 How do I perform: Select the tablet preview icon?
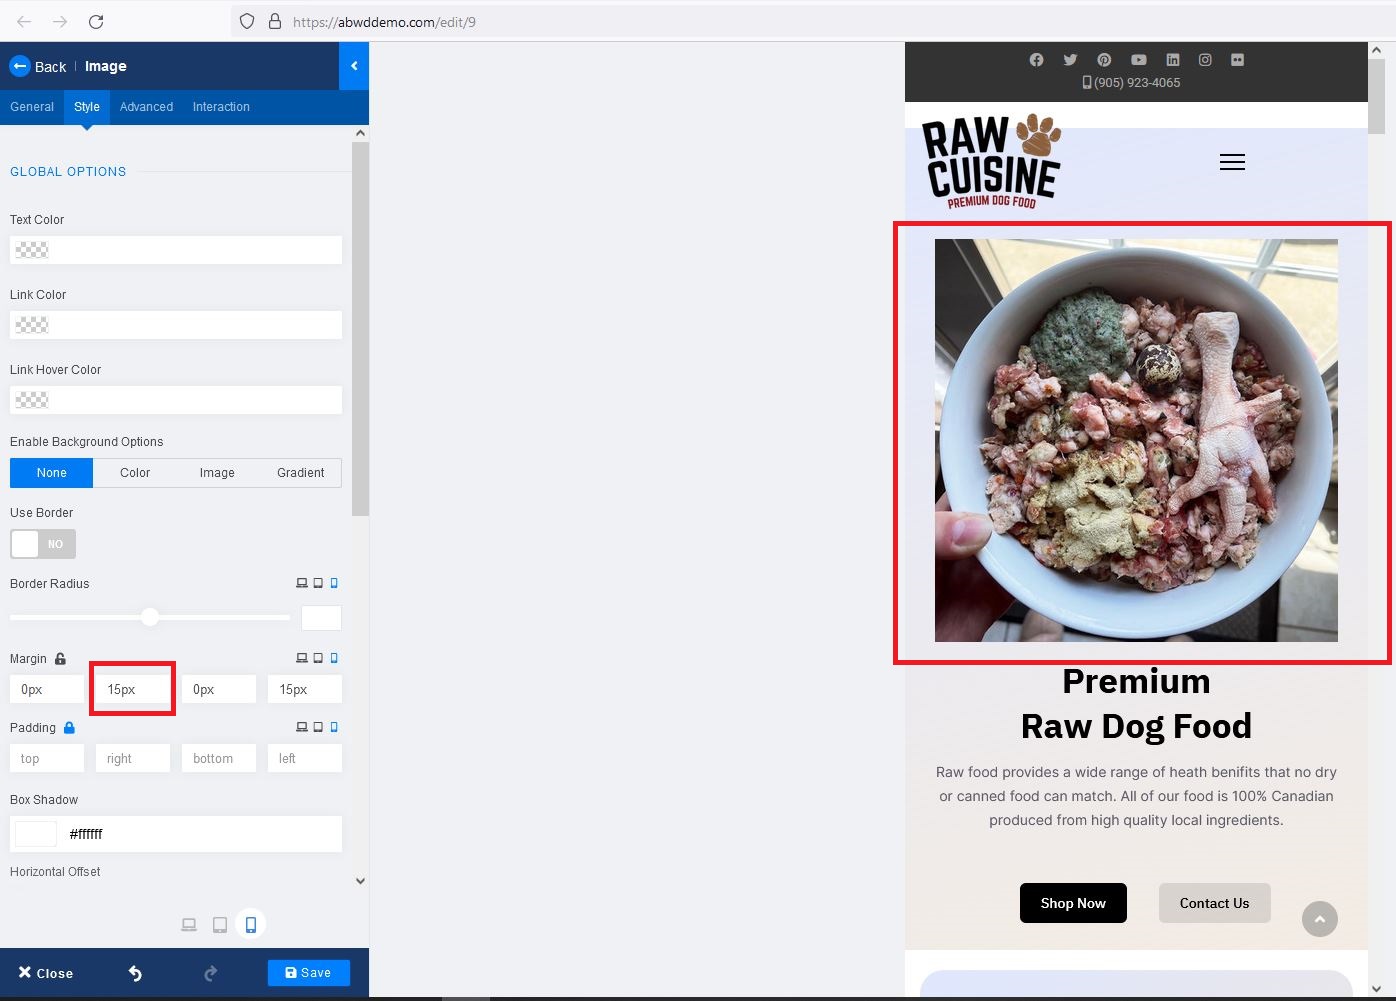pos(219,924)
